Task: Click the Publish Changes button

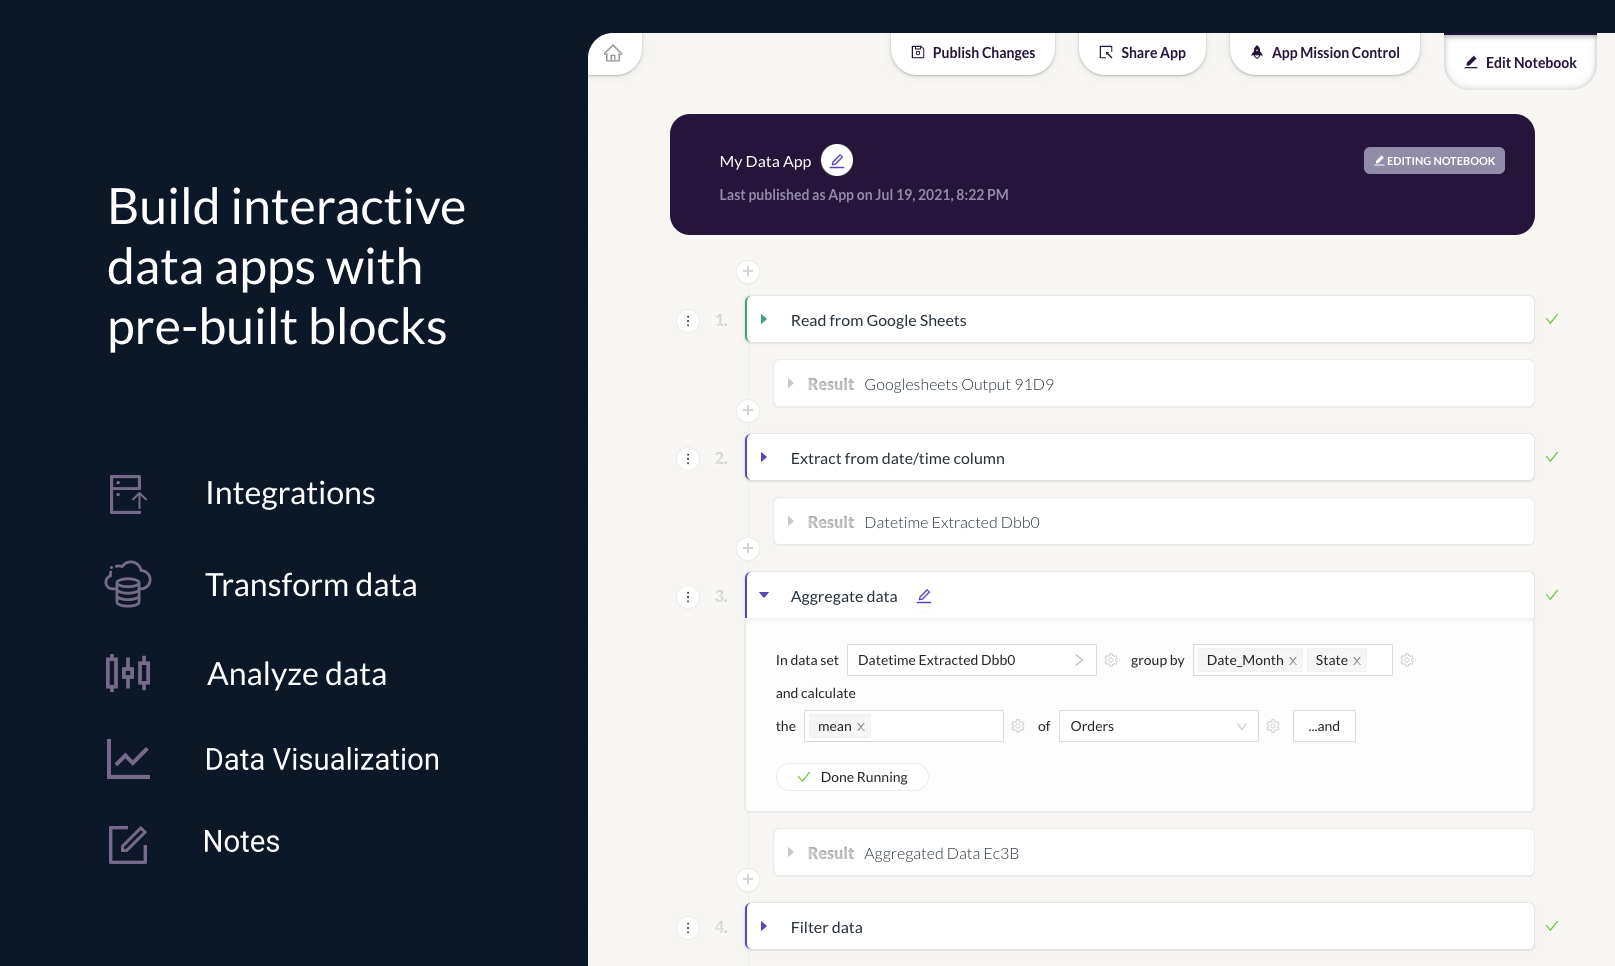Action: (x=973, y=53)
